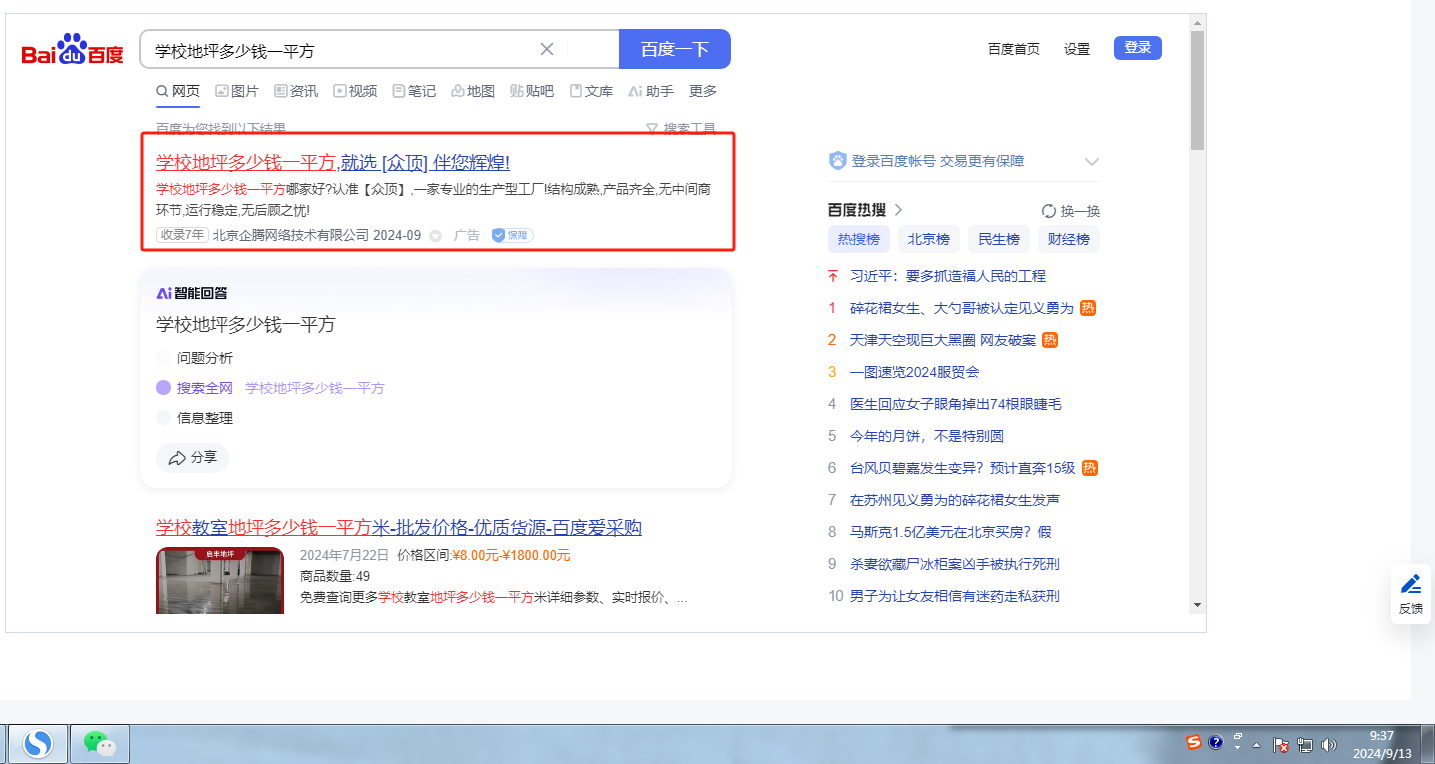This screenshot has height=764, width=1435.
Task: Click the Sogou input method tray icon
Action: pos(1193,742)
